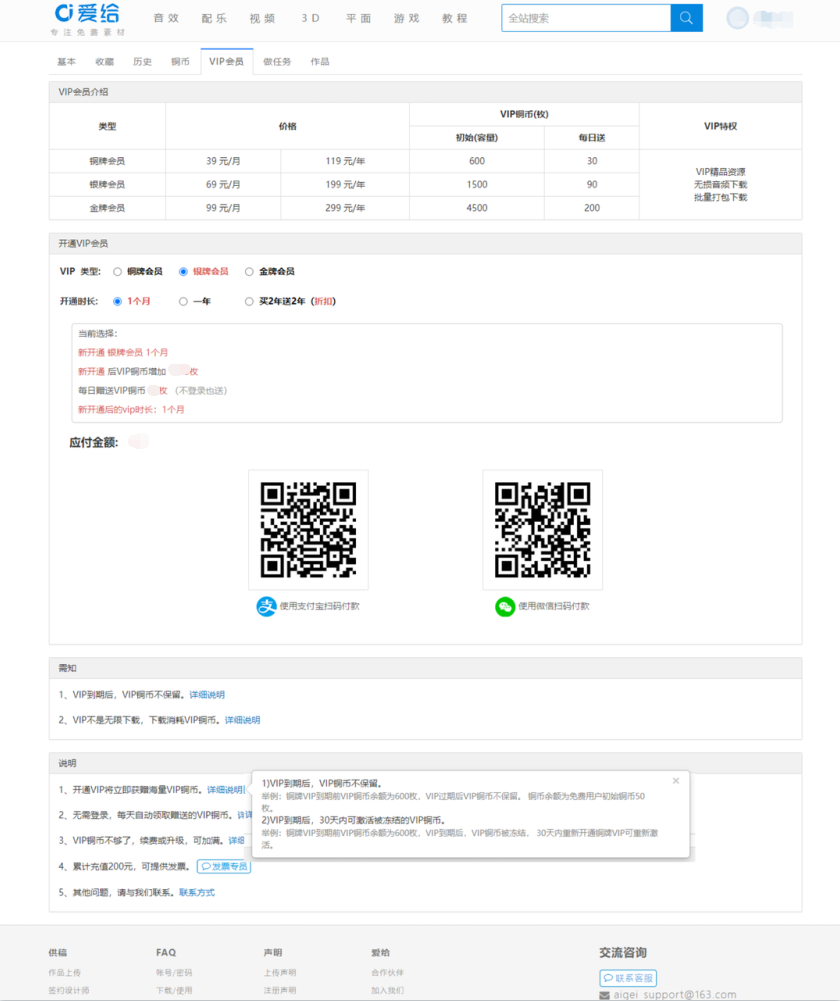Open the 做任务 tab
The image size is (840, 1001).
point(277,62)
